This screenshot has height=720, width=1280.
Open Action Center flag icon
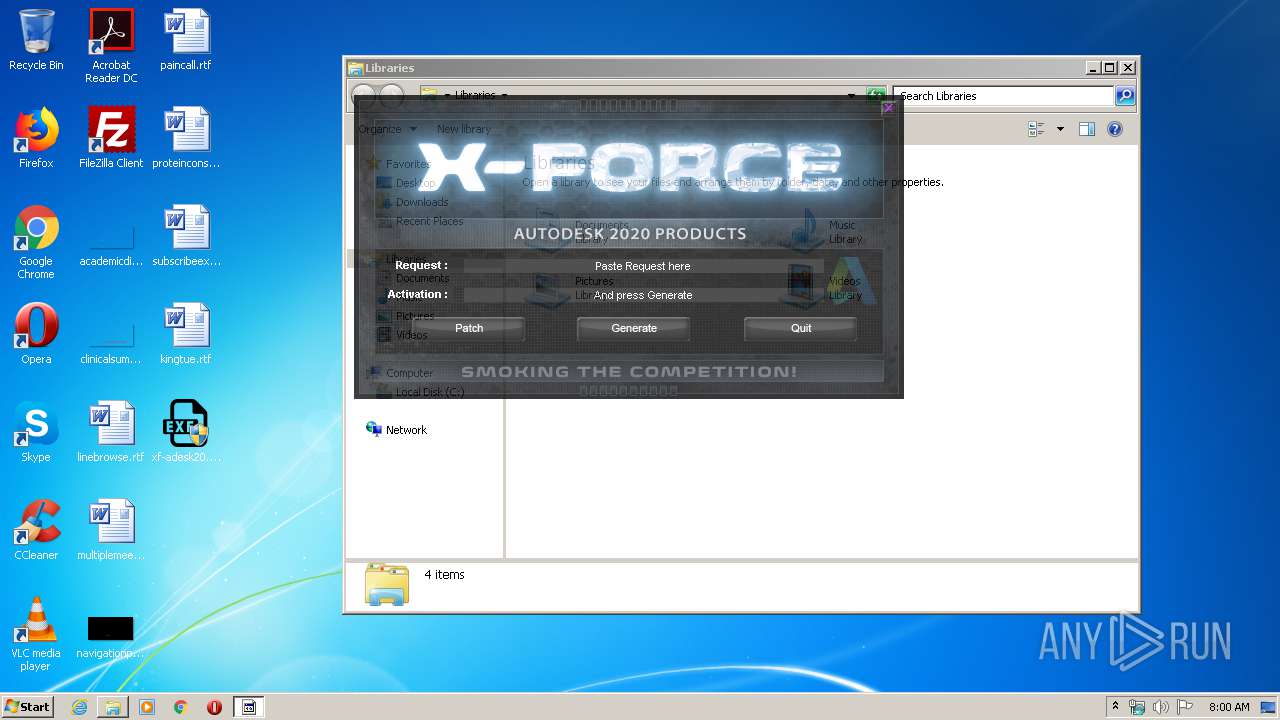pos(1185,707)
